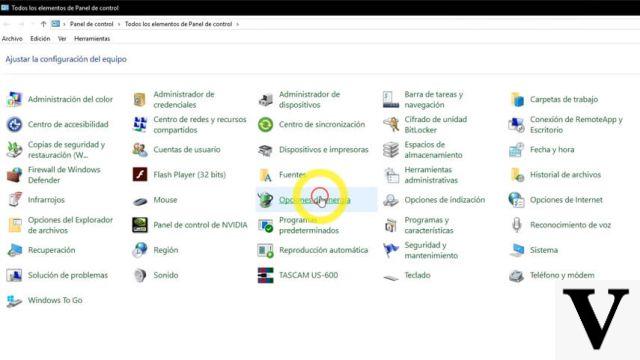This screenshot has width=640, height=360.
Task: Open Opciones del Explorador de archivos link
Action: (x=70, y=225)
